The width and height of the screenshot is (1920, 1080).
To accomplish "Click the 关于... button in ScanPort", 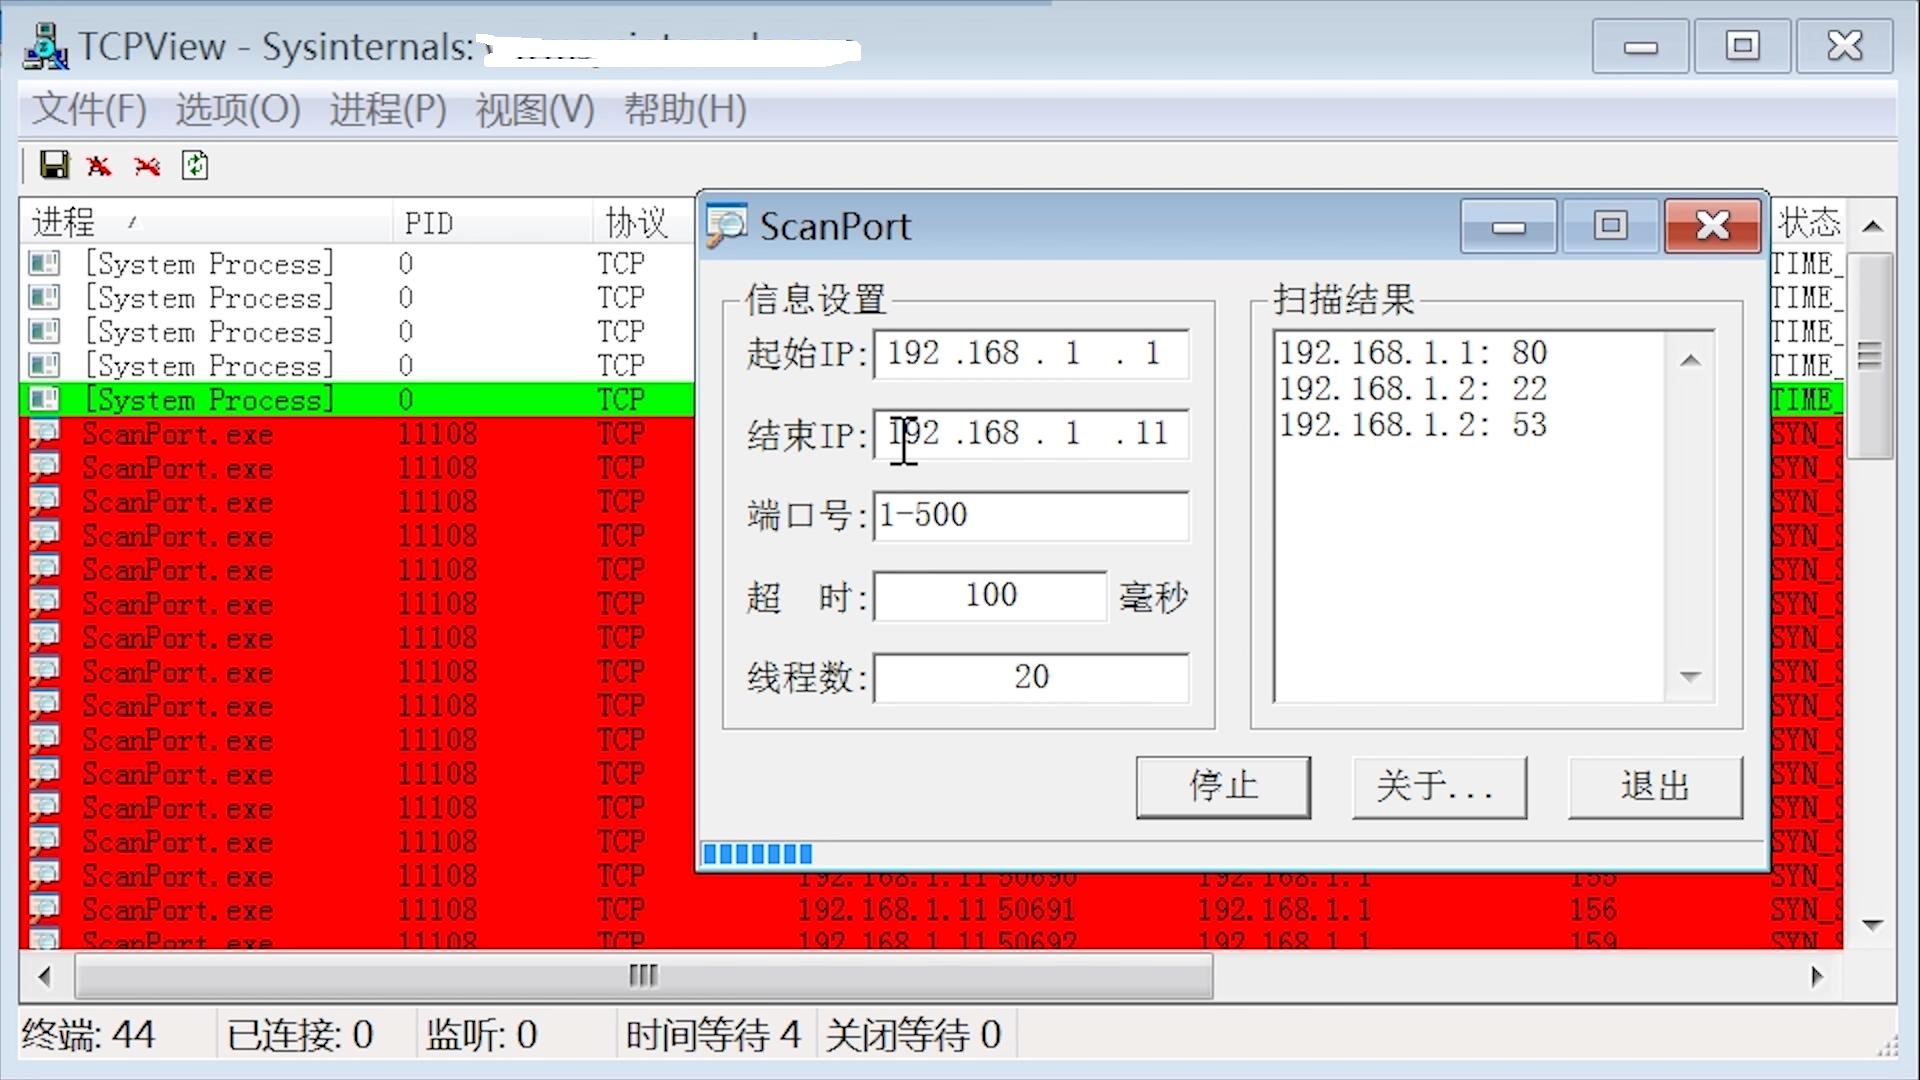I will coord(1439,787).
